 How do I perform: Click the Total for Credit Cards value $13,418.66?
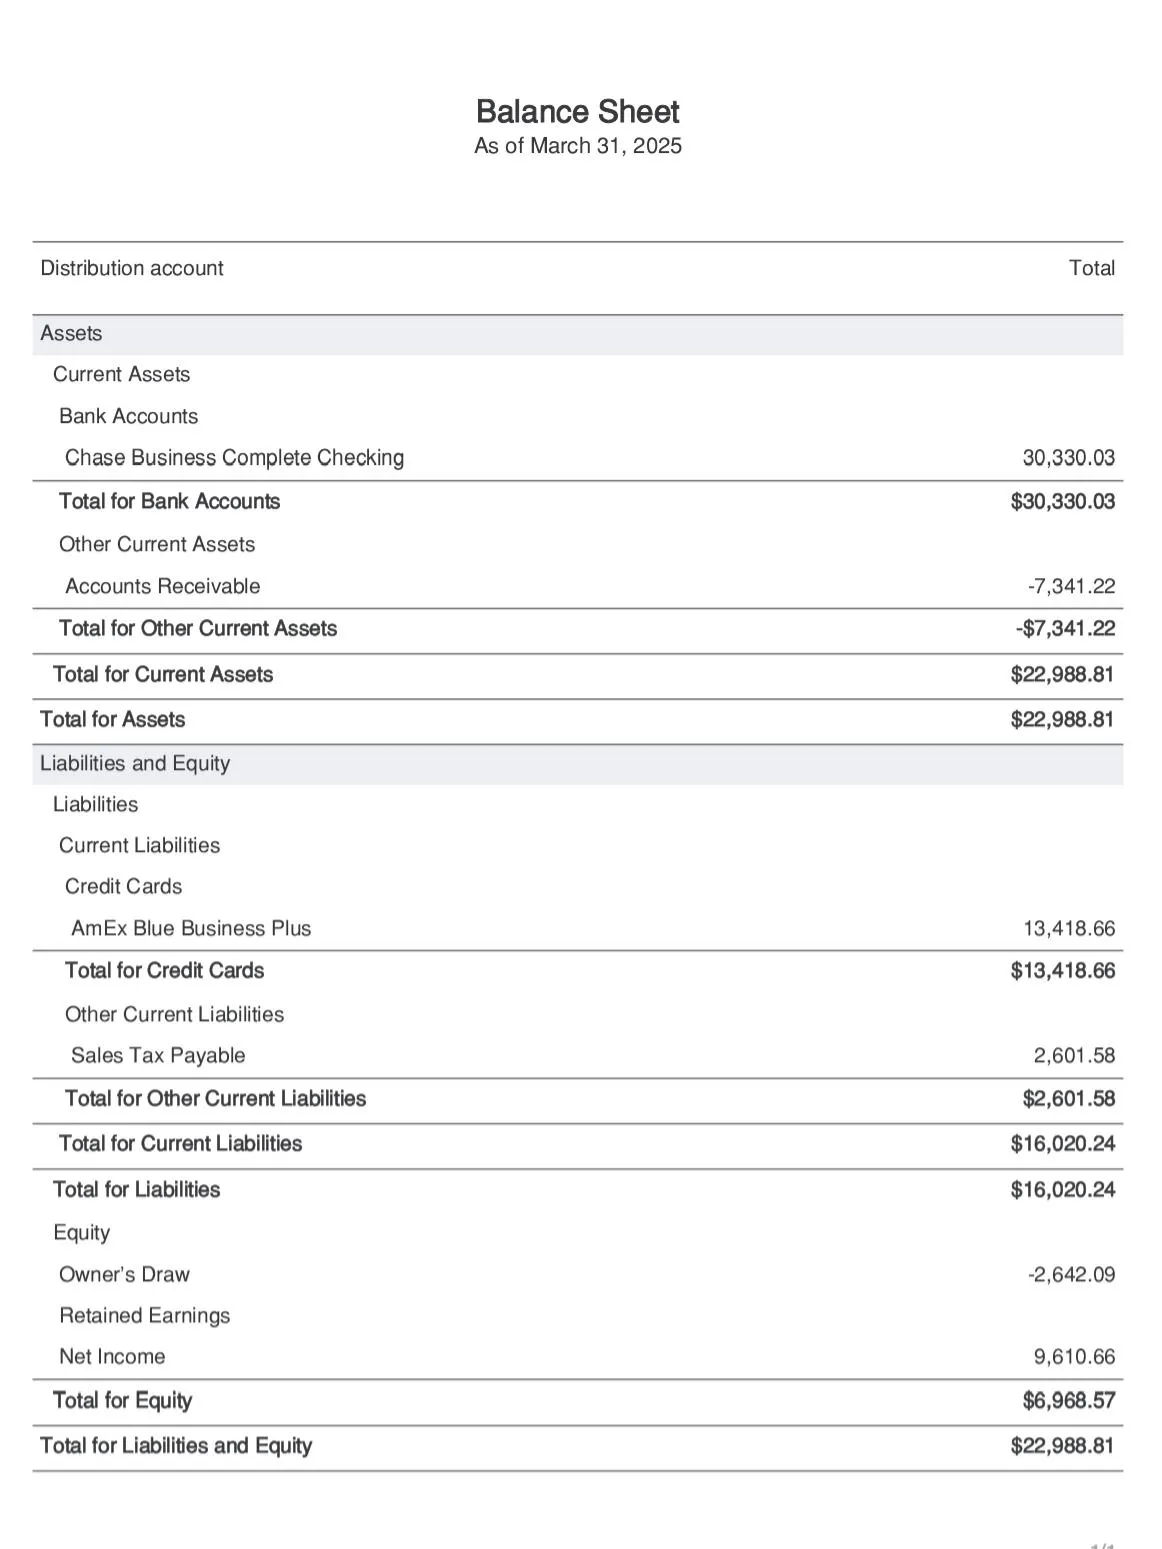1062,971
